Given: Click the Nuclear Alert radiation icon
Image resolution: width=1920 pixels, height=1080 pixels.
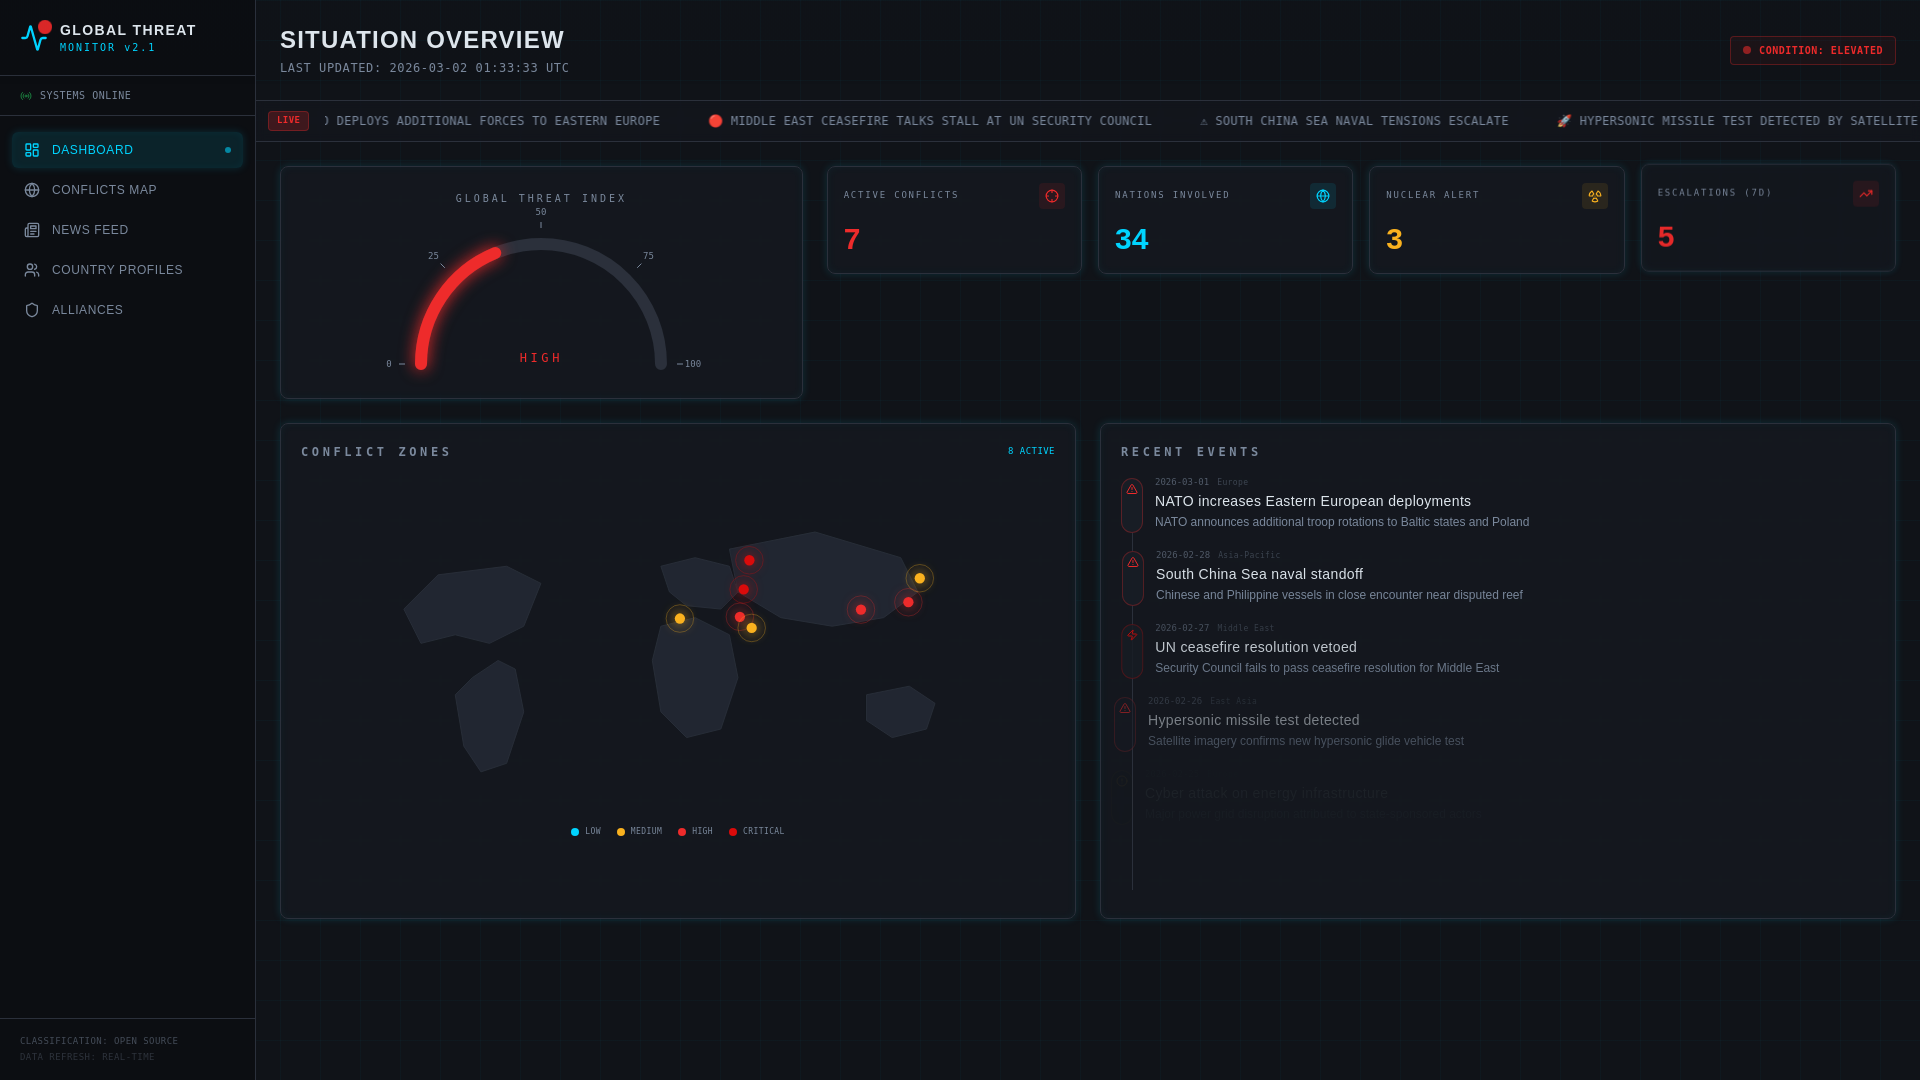Looking at the screenshot, I should [1595, 196].
